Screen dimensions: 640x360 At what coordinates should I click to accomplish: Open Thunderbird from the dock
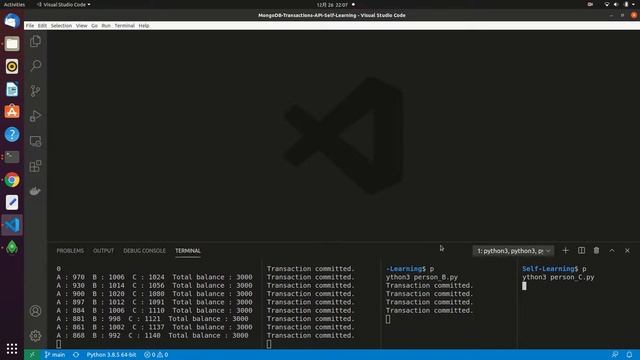point(12,21)
